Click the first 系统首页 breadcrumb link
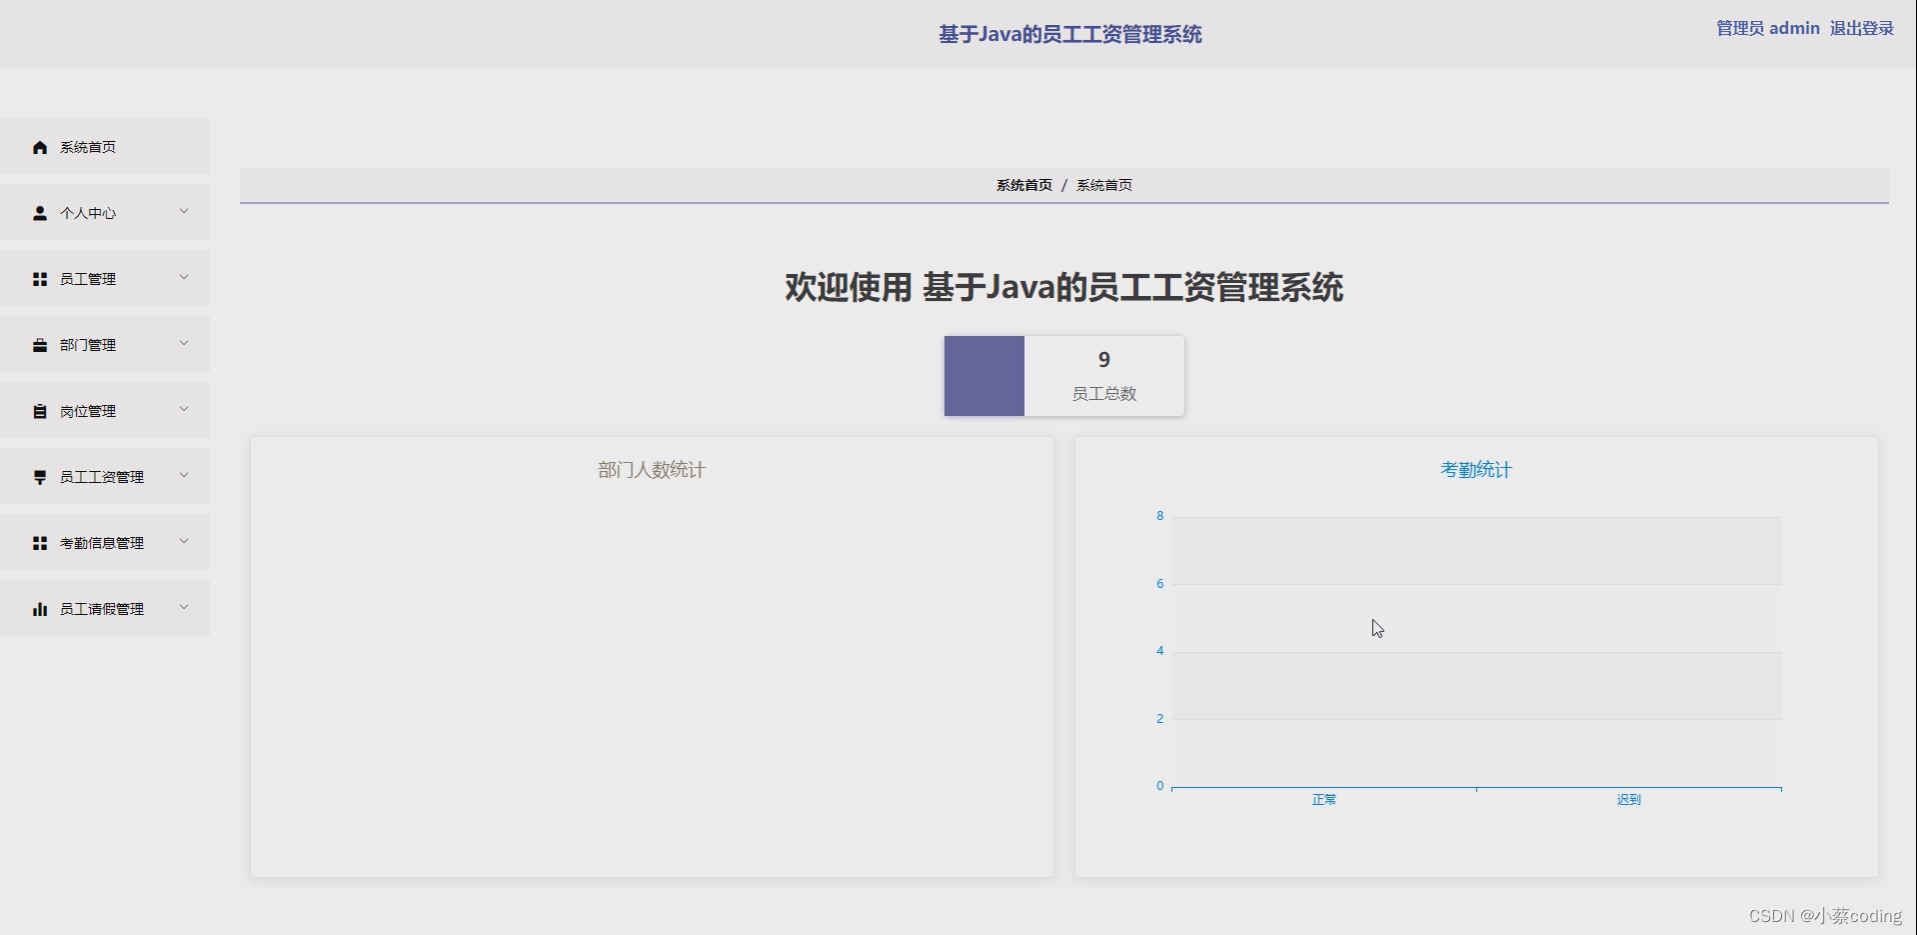 [x=1024, y=185]
